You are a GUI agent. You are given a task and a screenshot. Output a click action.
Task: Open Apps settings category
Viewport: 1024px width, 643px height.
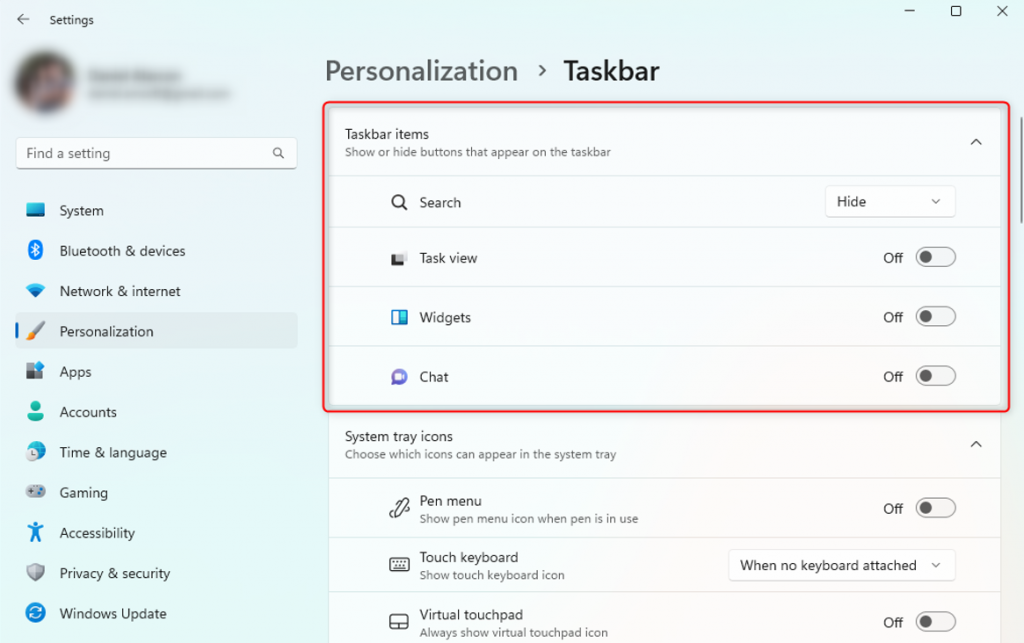[157, 371]
